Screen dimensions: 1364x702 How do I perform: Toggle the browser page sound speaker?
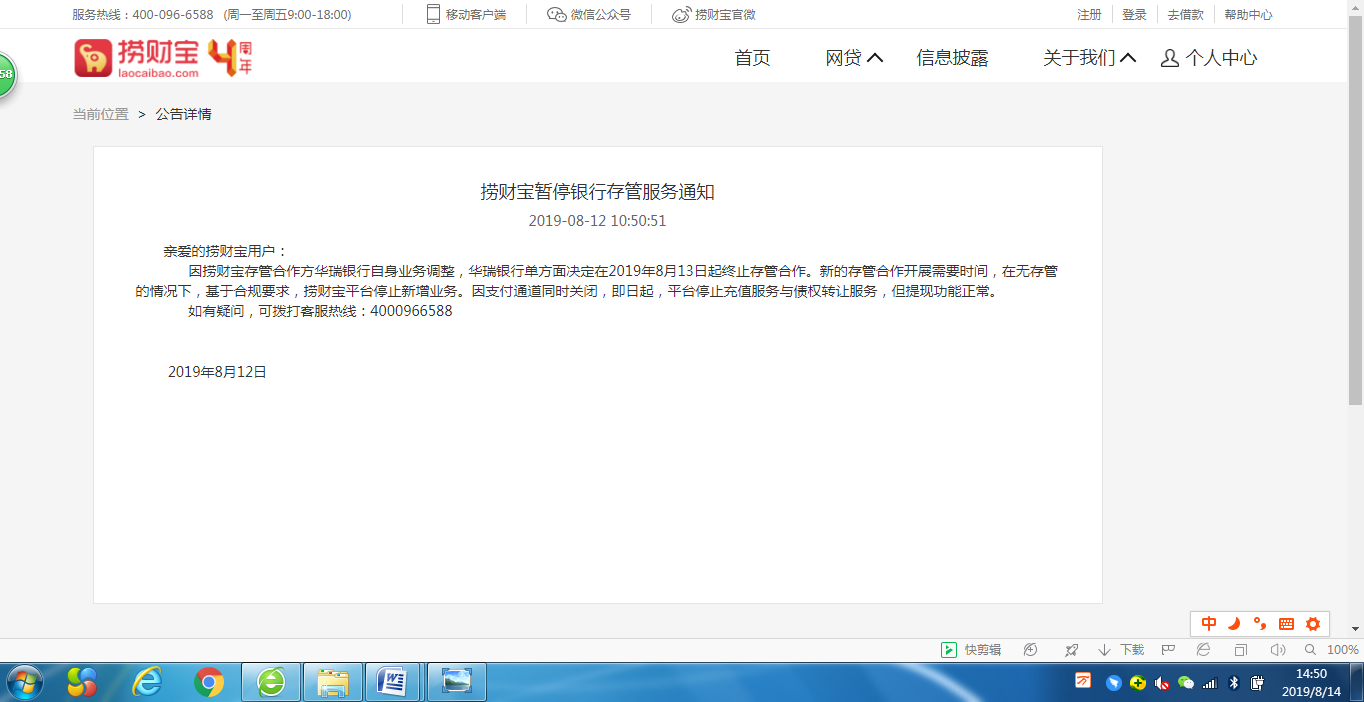1277,650
